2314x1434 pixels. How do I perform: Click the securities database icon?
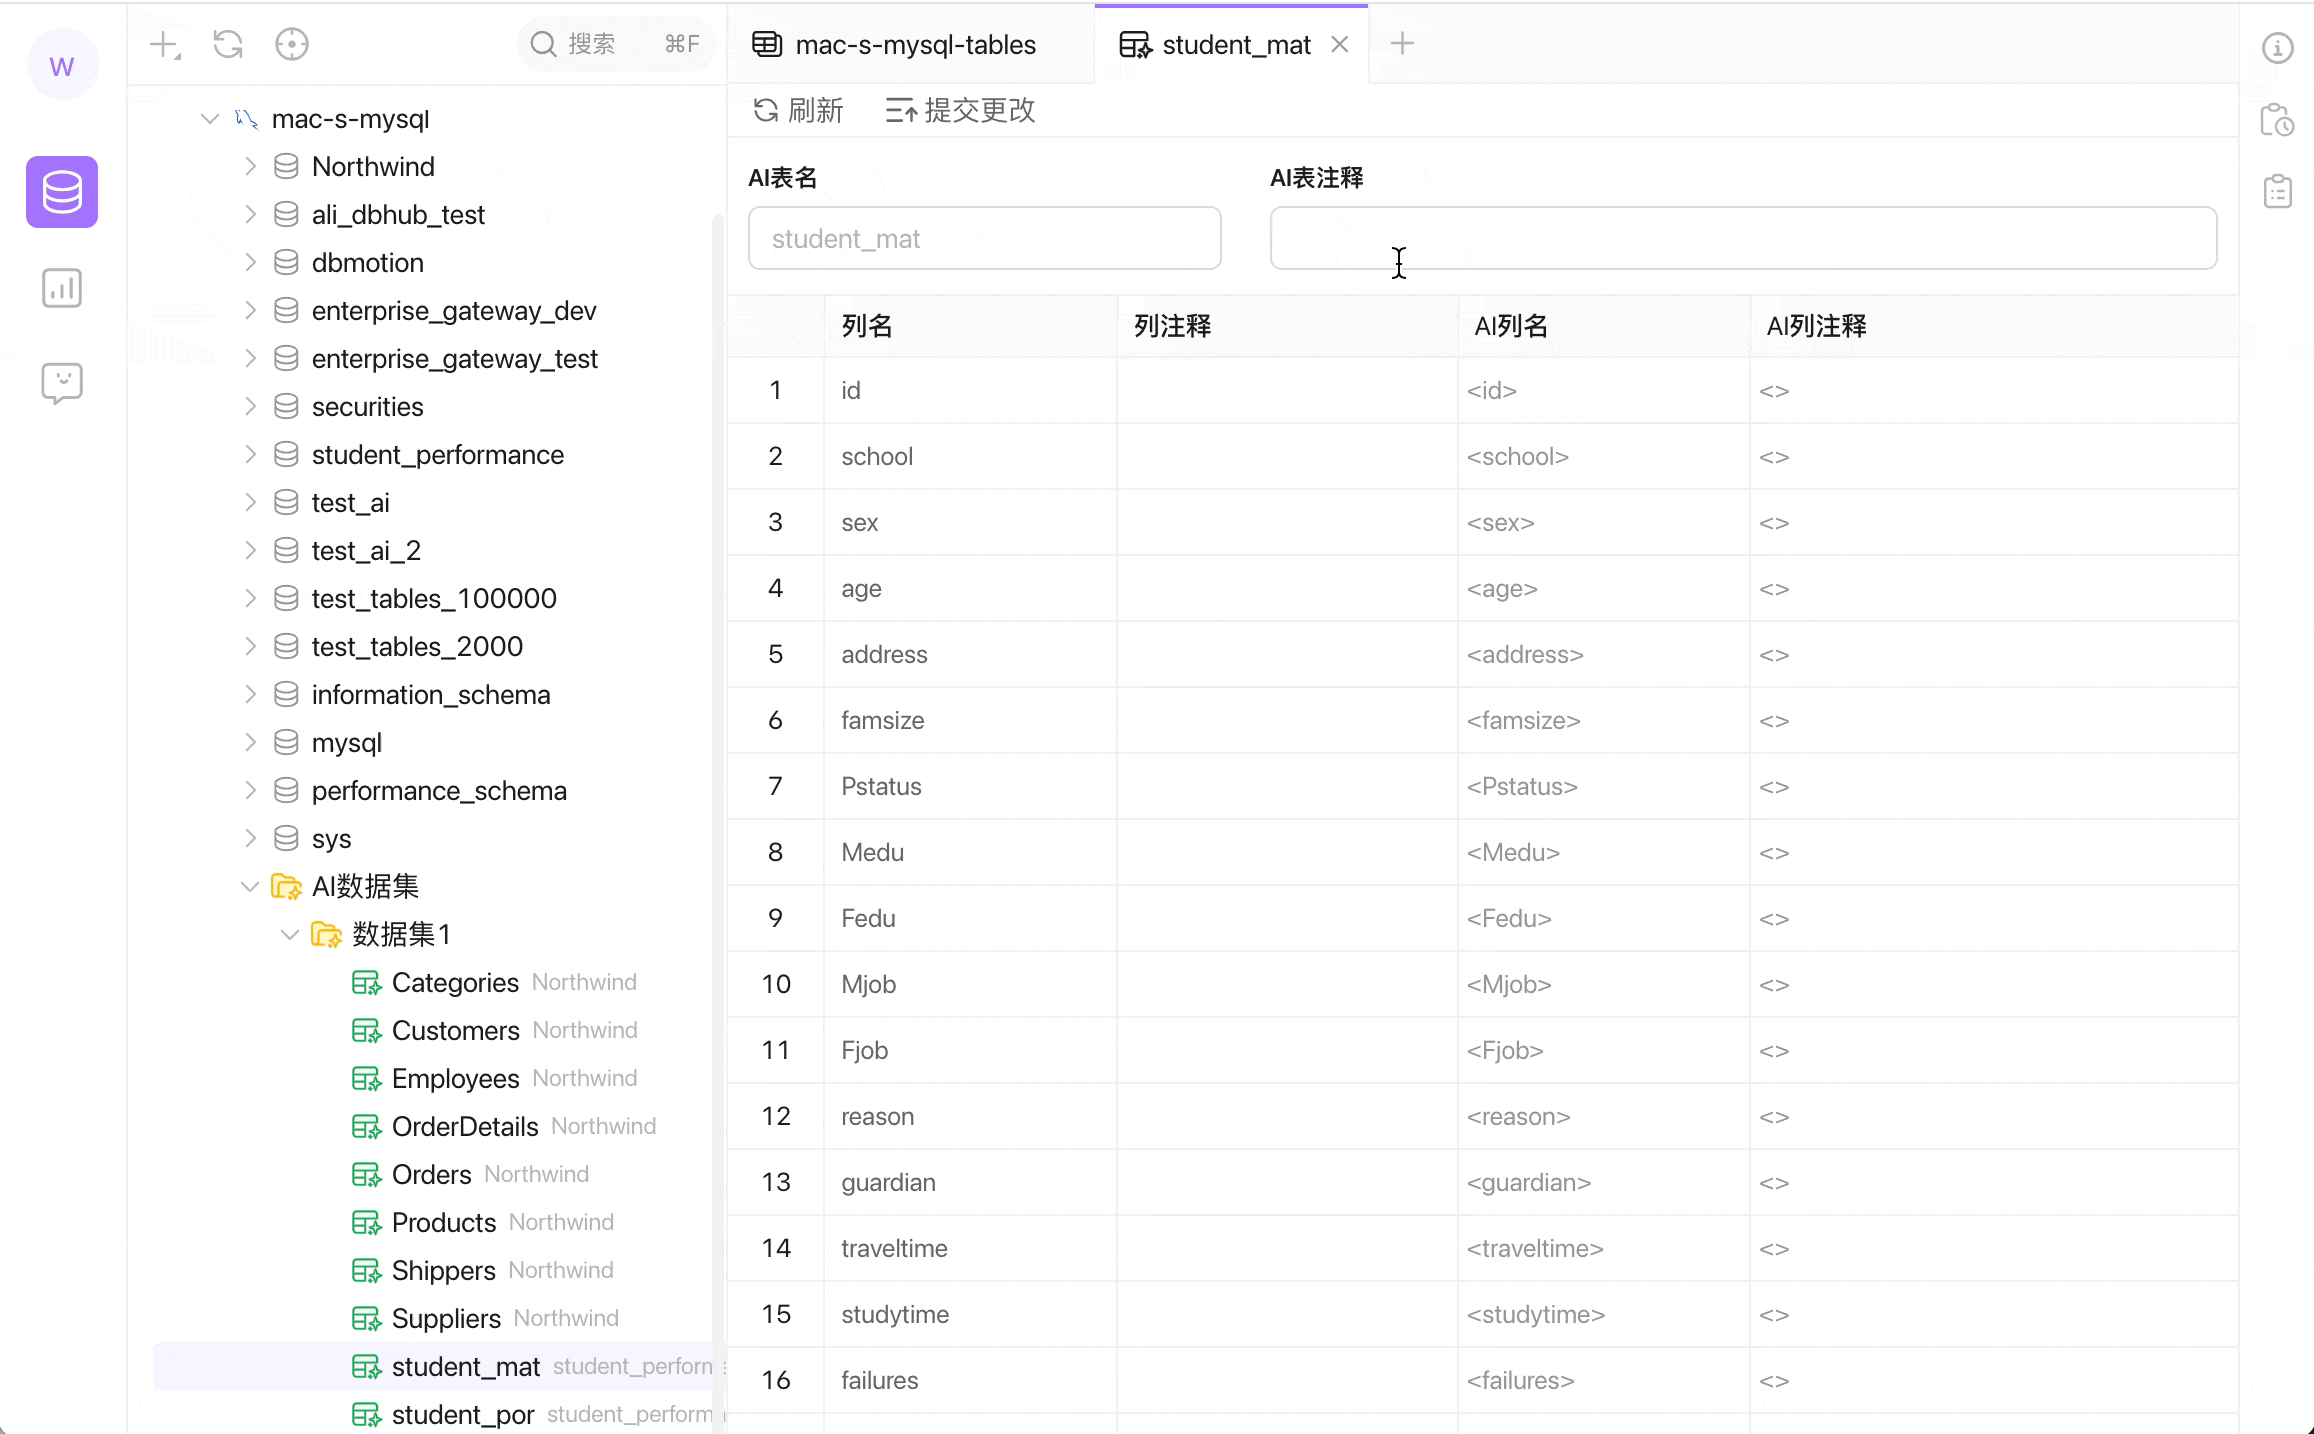[x=286, y=407]
